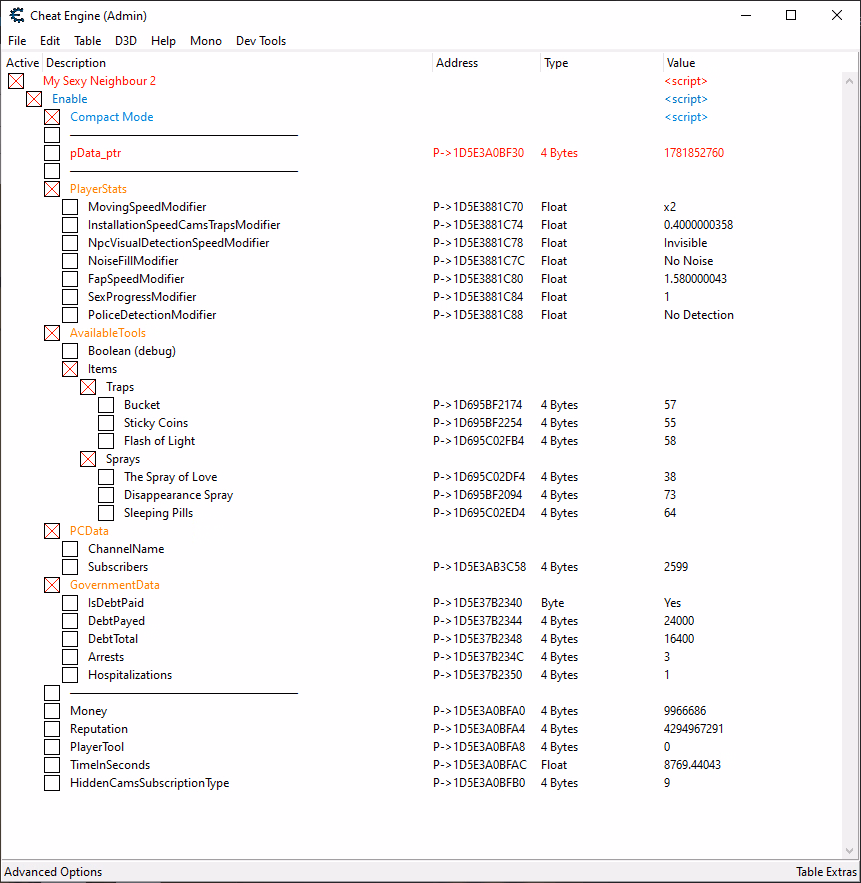Image resolution: width=861 pixels, height=883 pixels.
Task: Collapse the GovernmentData group checkbox
Action: click(x=52, y=585)
